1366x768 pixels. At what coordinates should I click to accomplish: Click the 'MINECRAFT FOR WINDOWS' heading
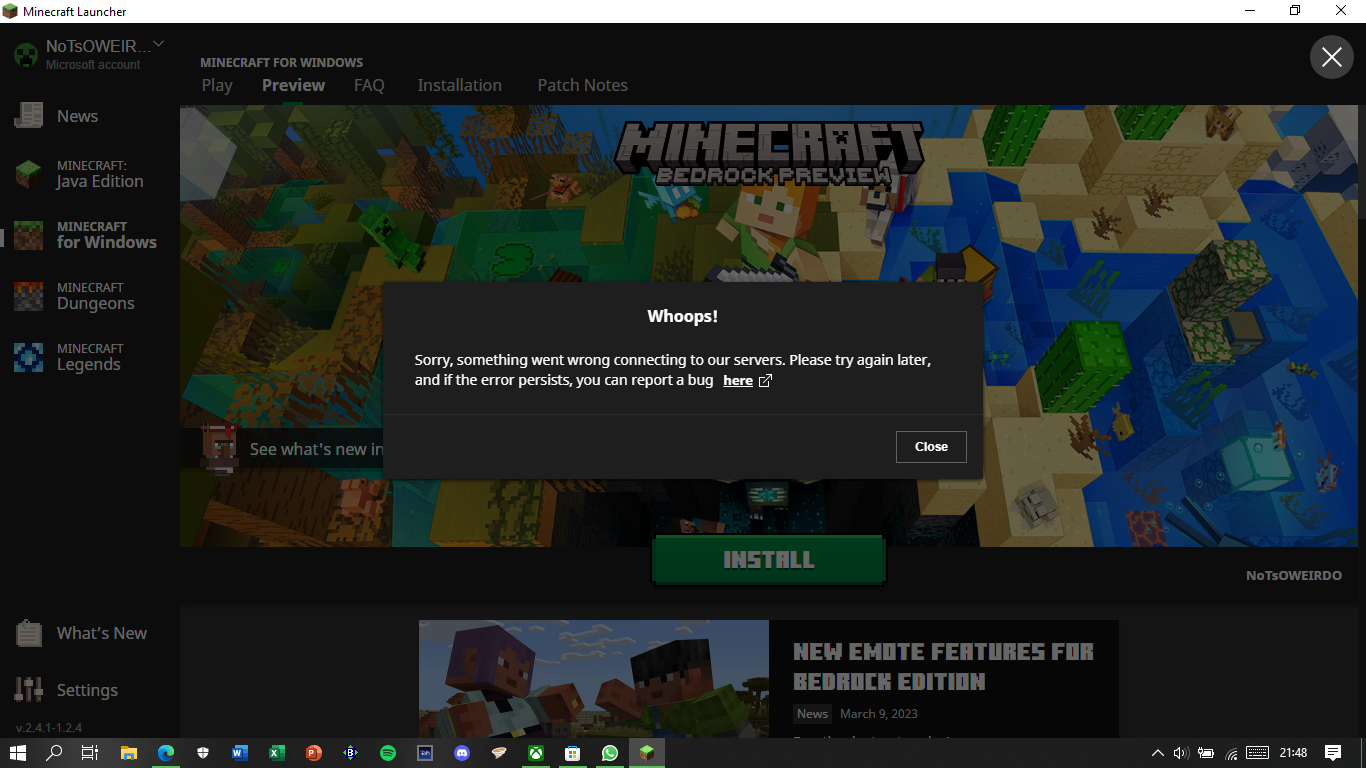coord(282,62)
